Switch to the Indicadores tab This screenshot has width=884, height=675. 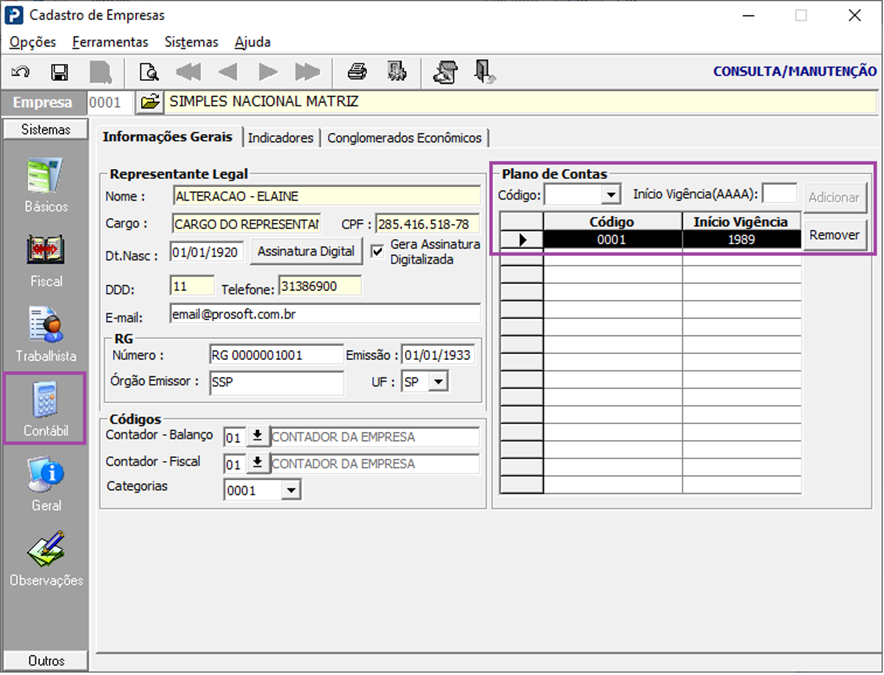[281, 138]
